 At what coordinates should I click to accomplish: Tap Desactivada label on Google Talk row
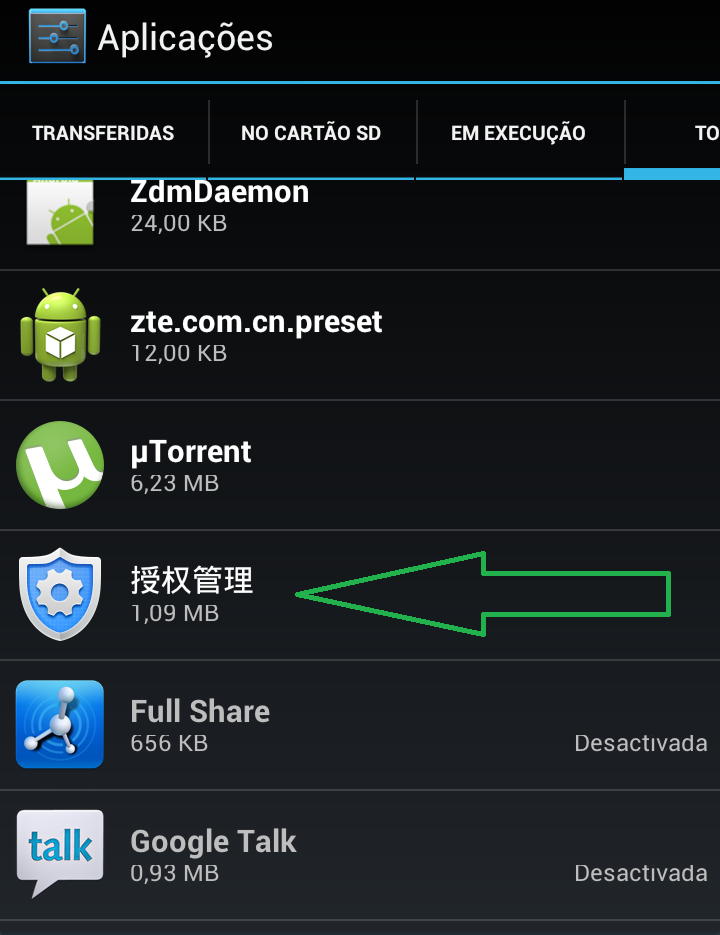pos(641,873)
